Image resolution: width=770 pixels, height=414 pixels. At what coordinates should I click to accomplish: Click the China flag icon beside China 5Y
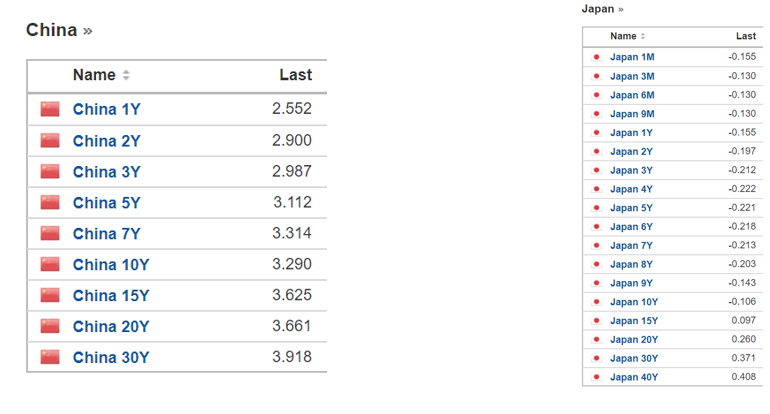(50, 203)
